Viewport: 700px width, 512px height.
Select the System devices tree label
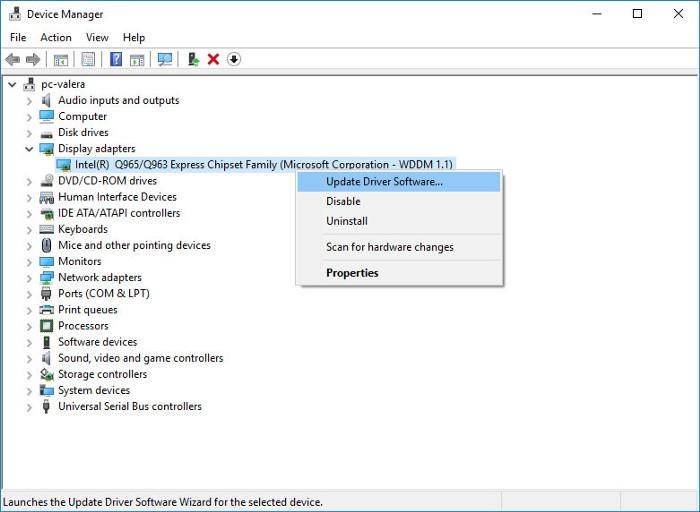(94, 390)
